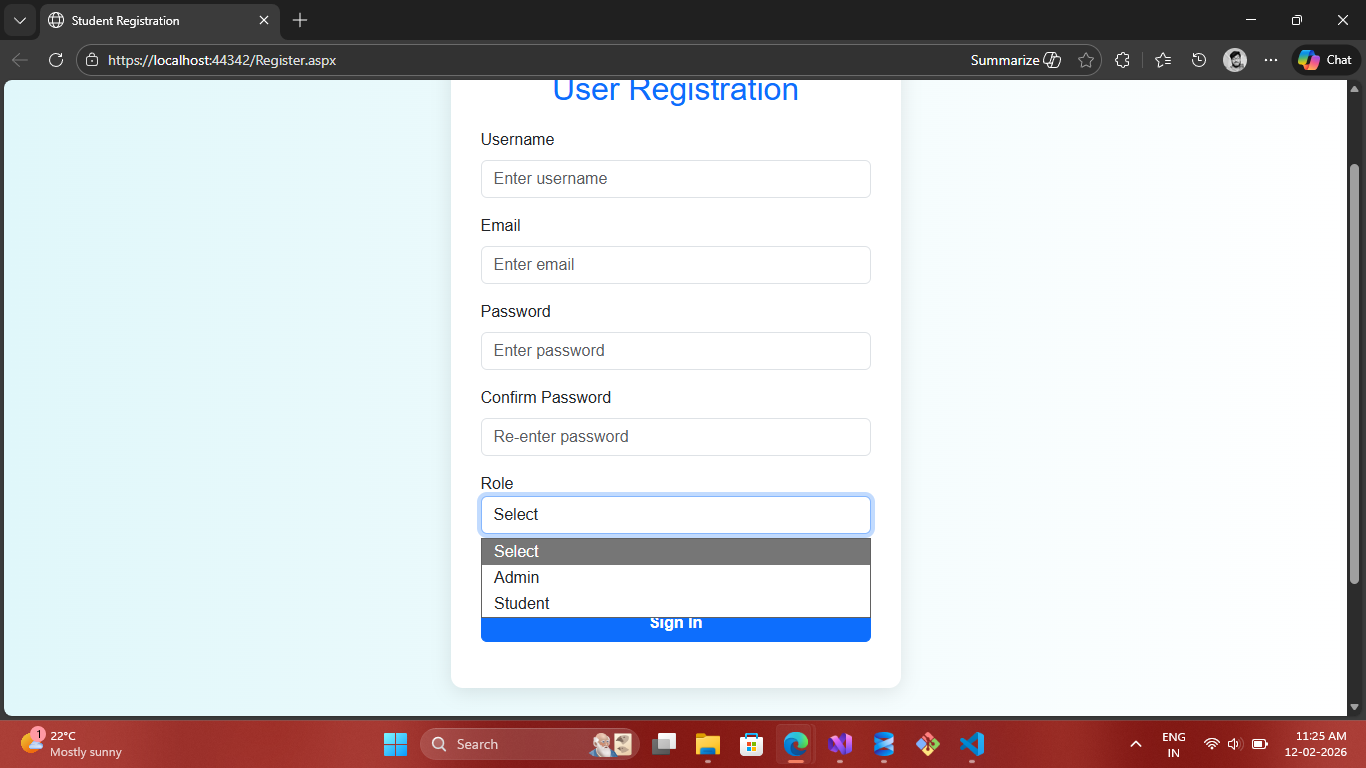
Task: Open the Favorites list icon
Action: pos(1162,60)
